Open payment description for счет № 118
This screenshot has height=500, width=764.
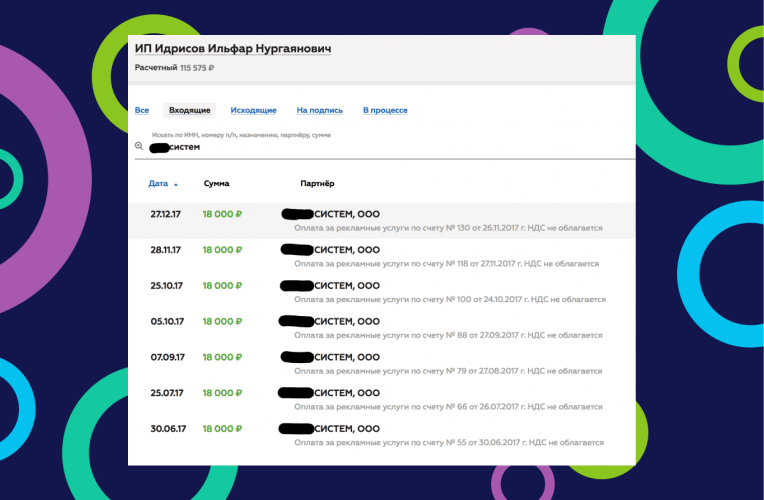[446, 264]
